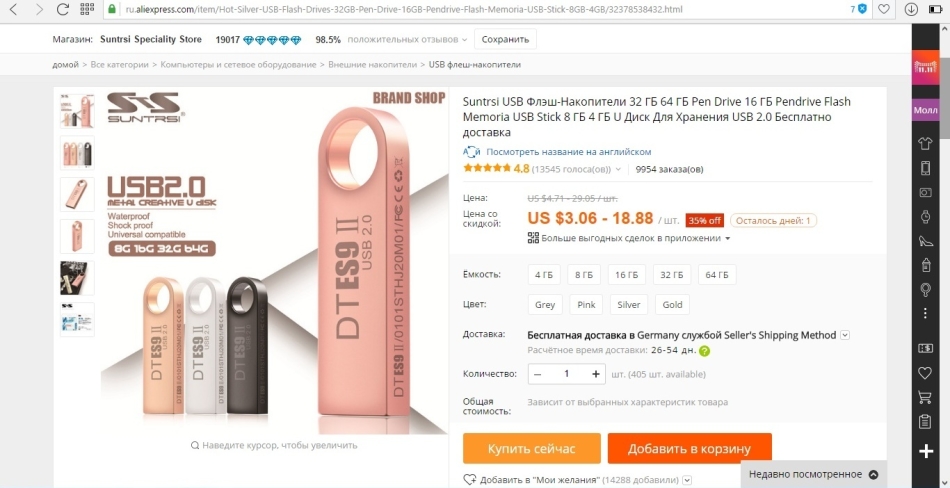The image size is (950, 488).
Task: Open the downloads arrow icon
Action: pyautogui.click(x=911, y=9)
